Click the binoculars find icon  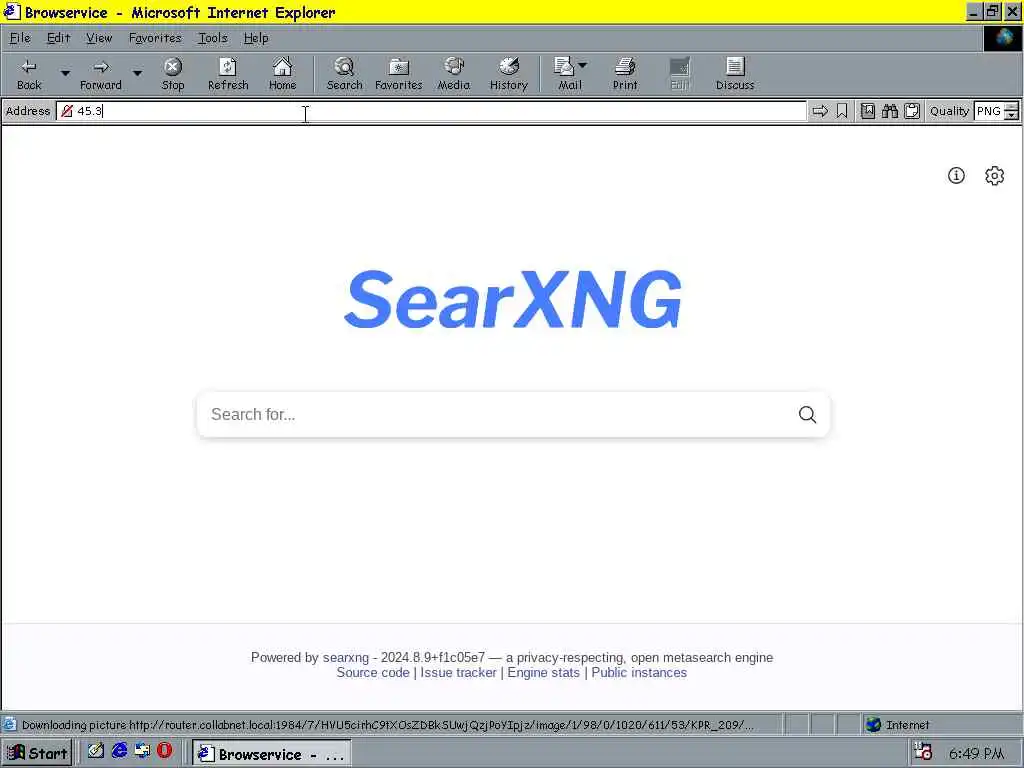[889, 111]
